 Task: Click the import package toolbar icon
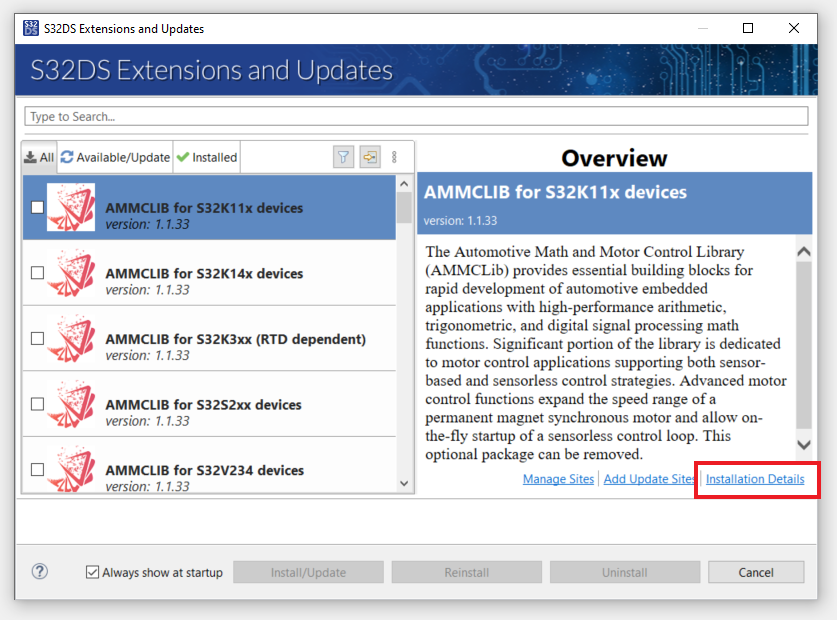point(370,157)
